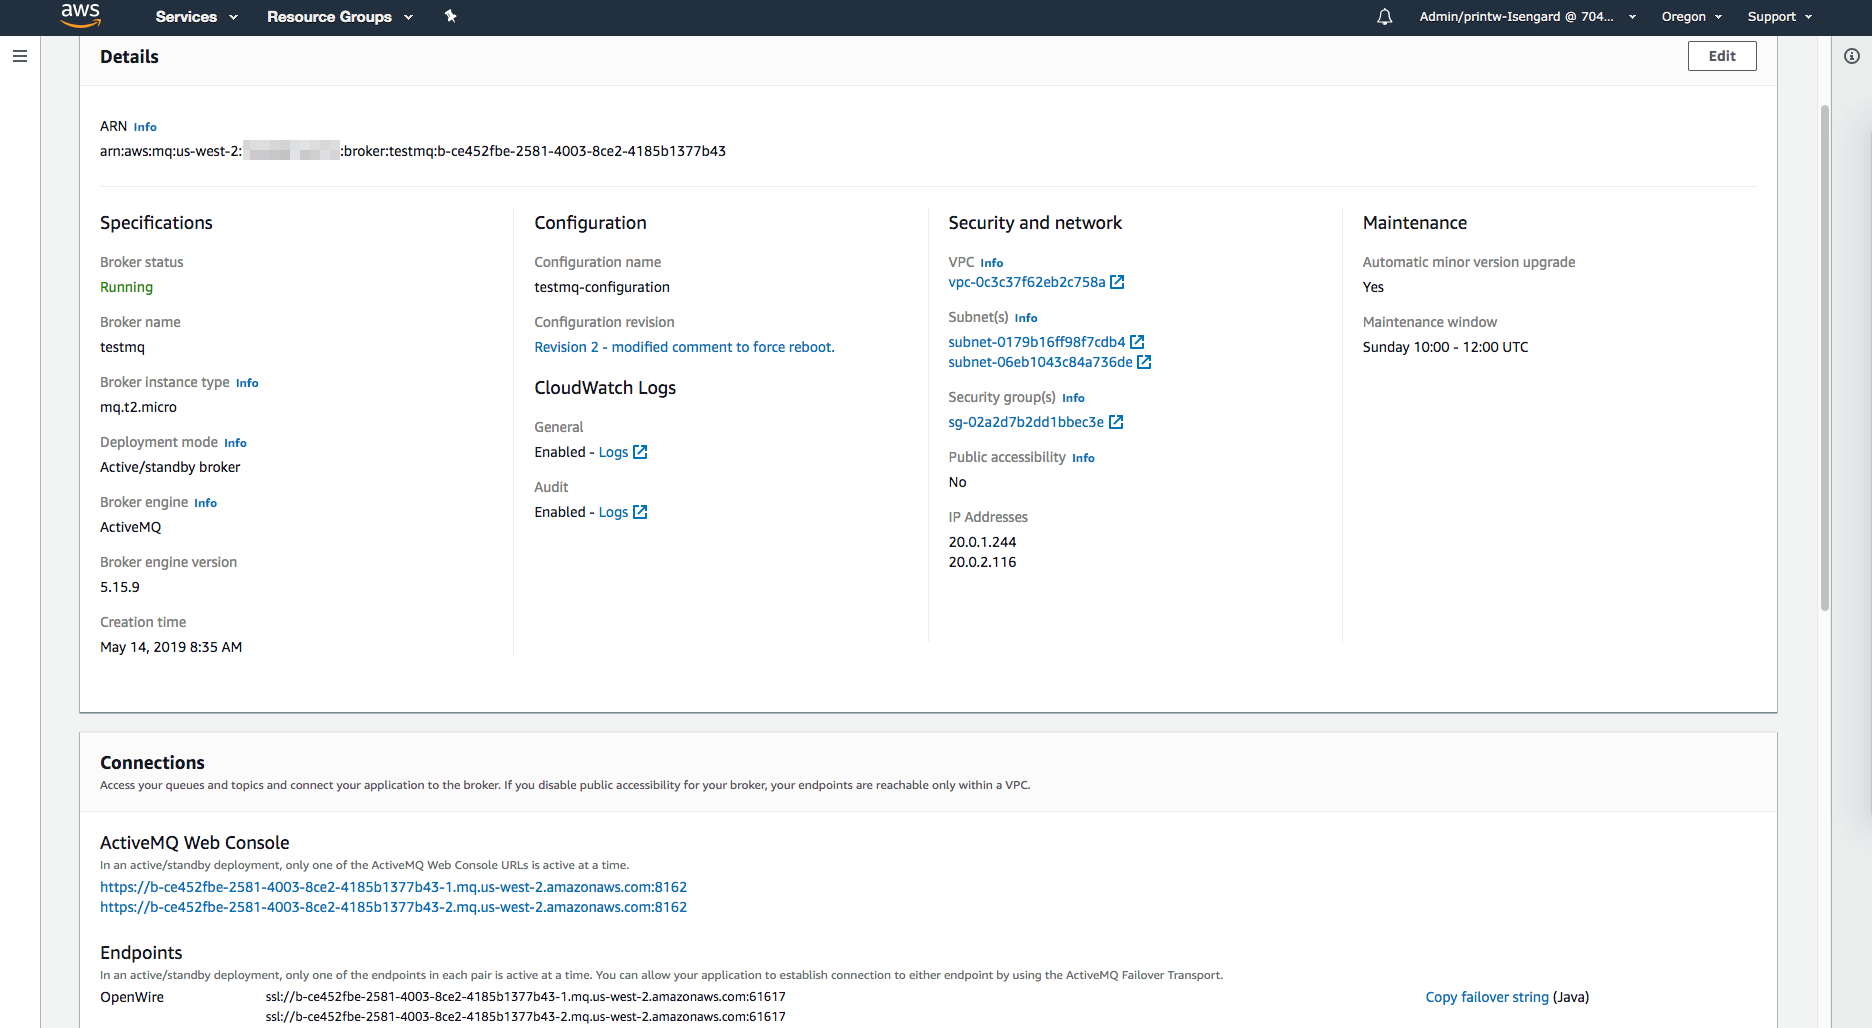
Task: Open security group sg-02a2d7b2dd1bbec3e link
Action: [1026, 422]
